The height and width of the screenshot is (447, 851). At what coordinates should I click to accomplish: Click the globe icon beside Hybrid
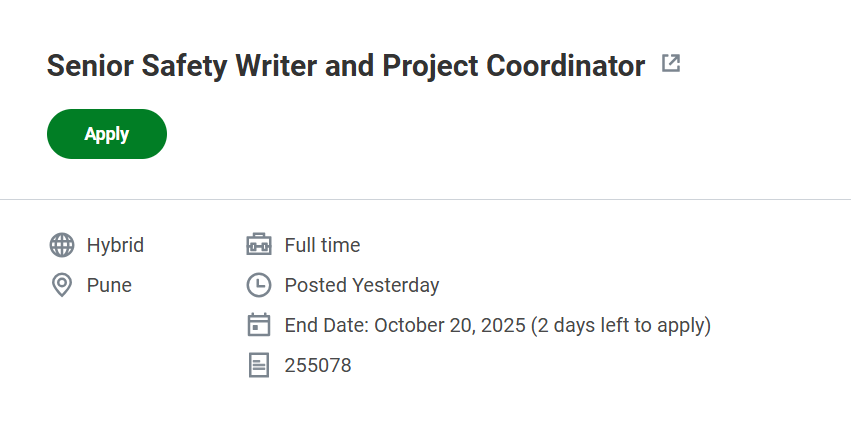click(x=62, y=245)
